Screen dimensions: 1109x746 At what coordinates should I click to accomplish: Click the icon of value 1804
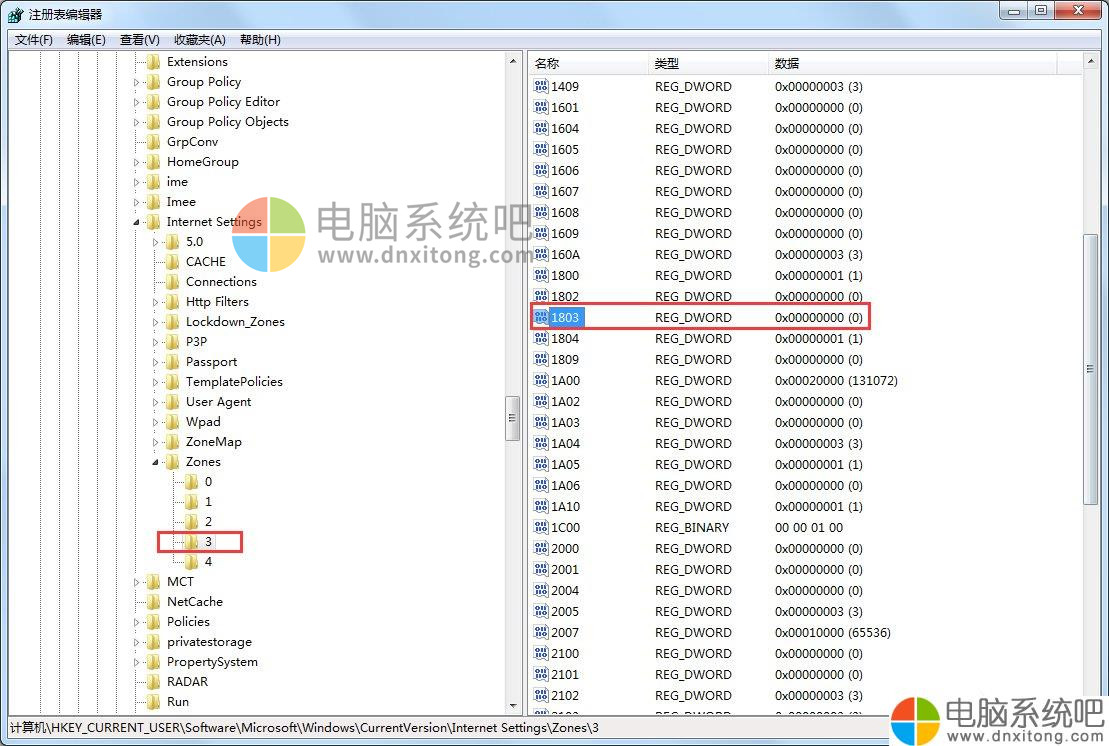click(x=541, y=338)
